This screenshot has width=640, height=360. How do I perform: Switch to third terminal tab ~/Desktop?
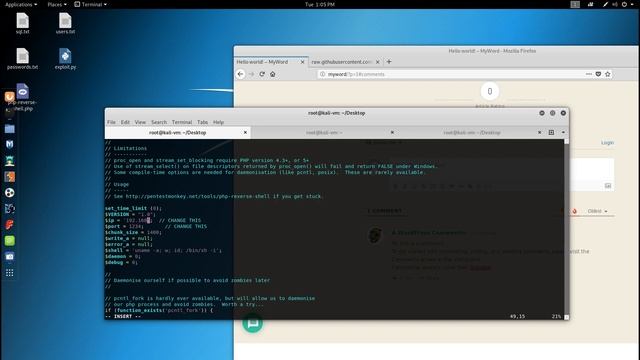(472, 133)
